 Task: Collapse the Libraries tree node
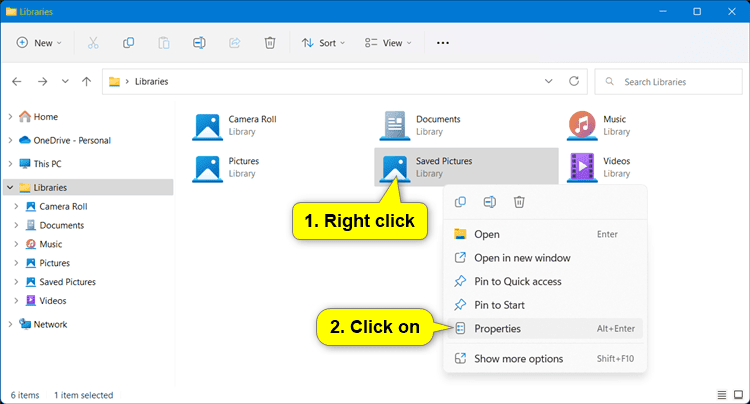tap(10, 187)
